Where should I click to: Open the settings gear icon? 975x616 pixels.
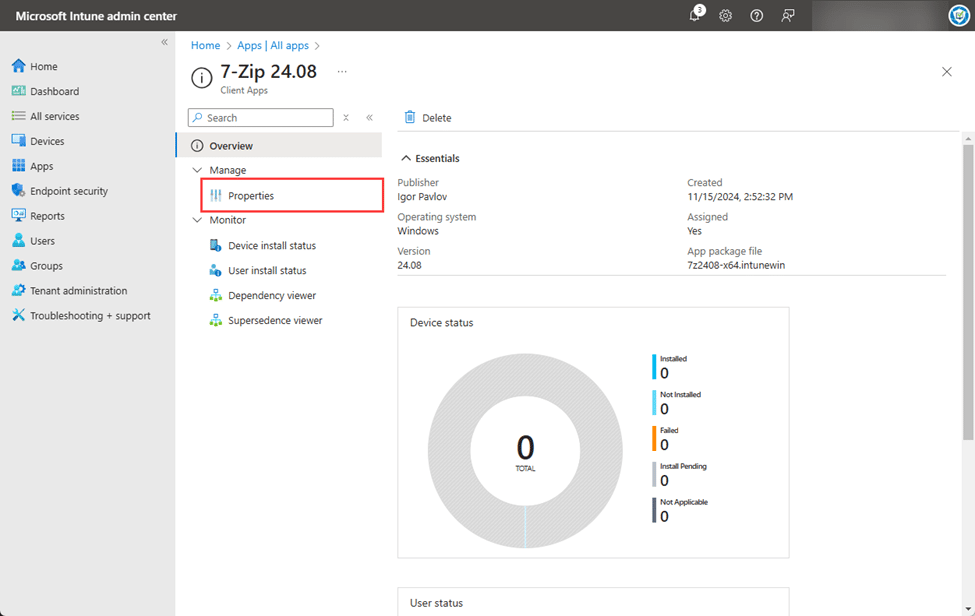point(726,16)
